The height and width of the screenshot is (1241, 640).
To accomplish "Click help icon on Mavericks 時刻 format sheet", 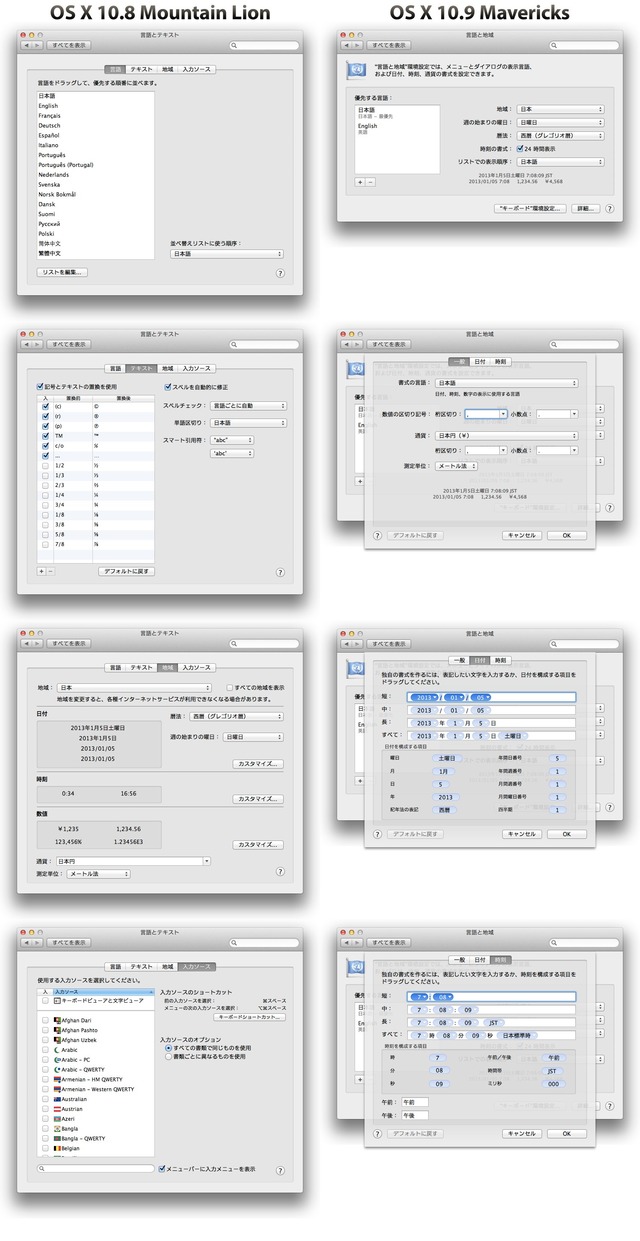I will point(377,1134).
